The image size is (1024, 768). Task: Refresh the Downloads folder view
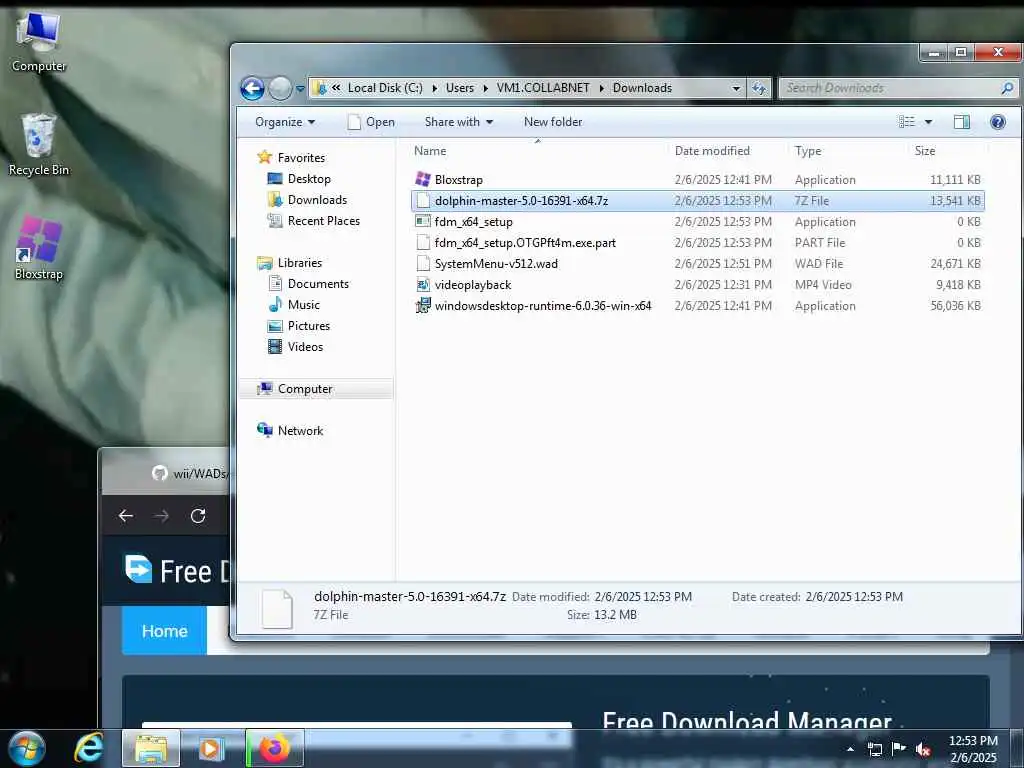759,88
